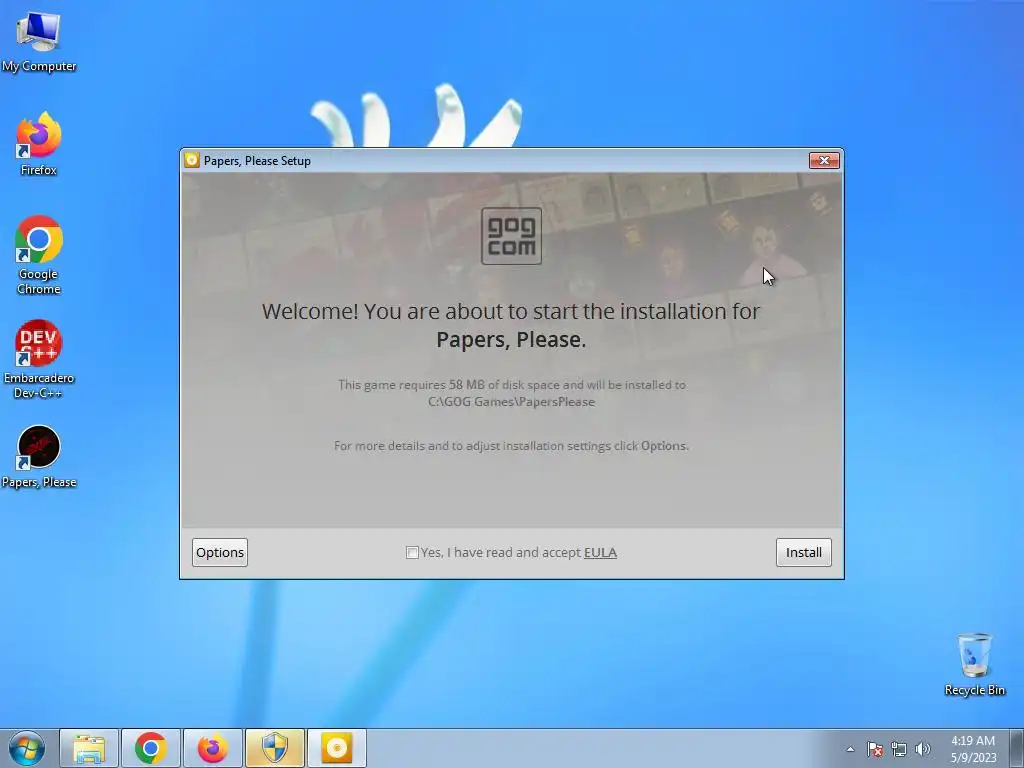Select the Google Chrome desktop shortcut
Image resolution: width=1024 pixels, height=768 pixels.
click(39, 255)
